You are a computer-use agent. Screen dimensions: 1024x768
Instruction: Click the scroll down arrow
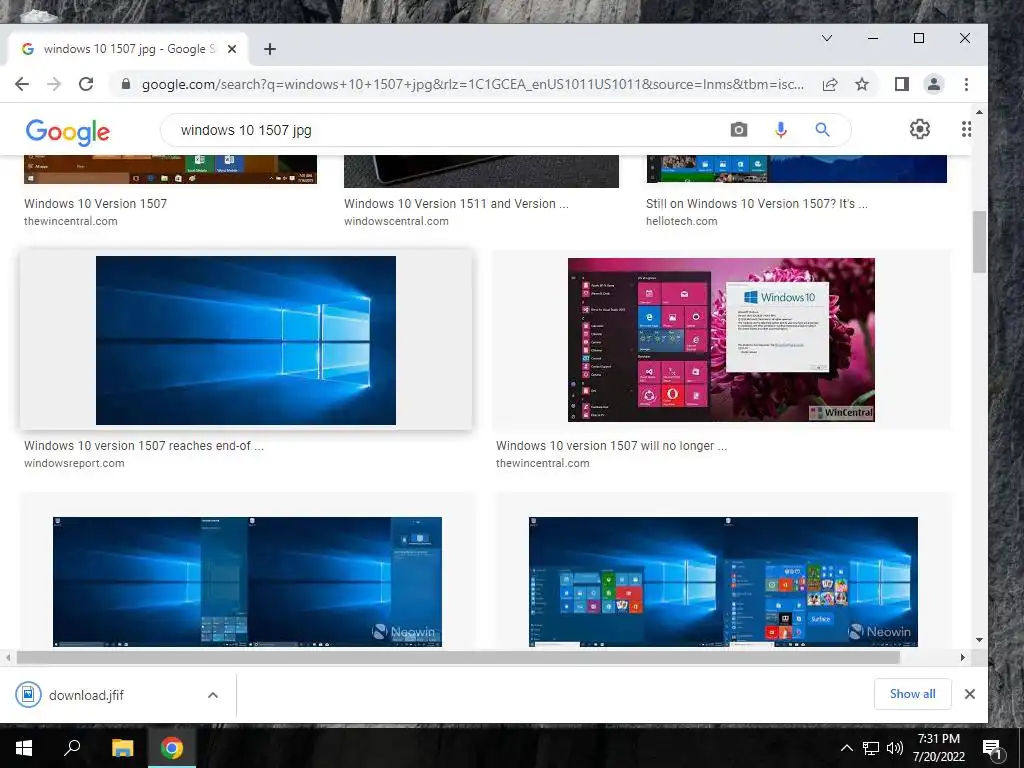pyautogui.click(x=979, y=640)
